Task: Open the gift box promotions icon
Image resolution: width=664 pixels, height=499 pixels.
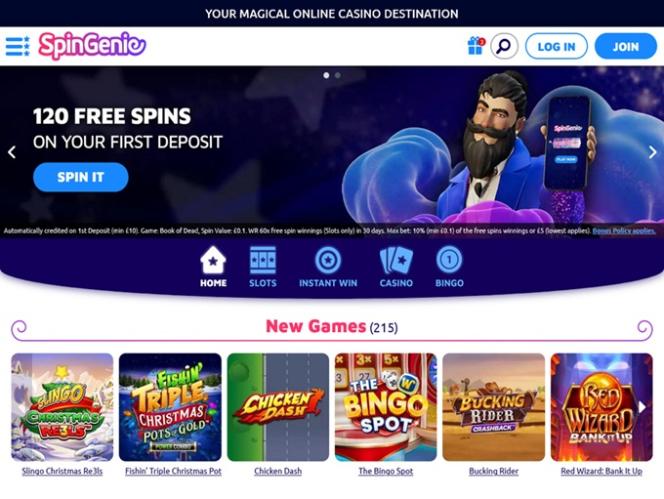Action: click(x=476, y=46)
